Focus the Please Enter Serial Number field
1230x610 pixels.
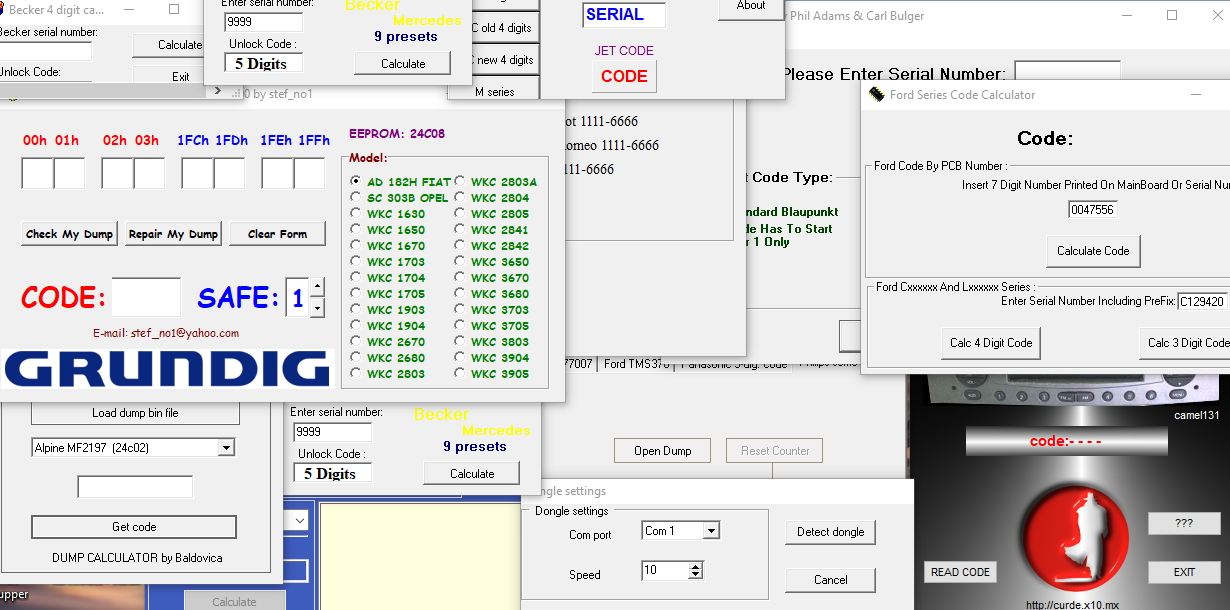pos(1068,73)
